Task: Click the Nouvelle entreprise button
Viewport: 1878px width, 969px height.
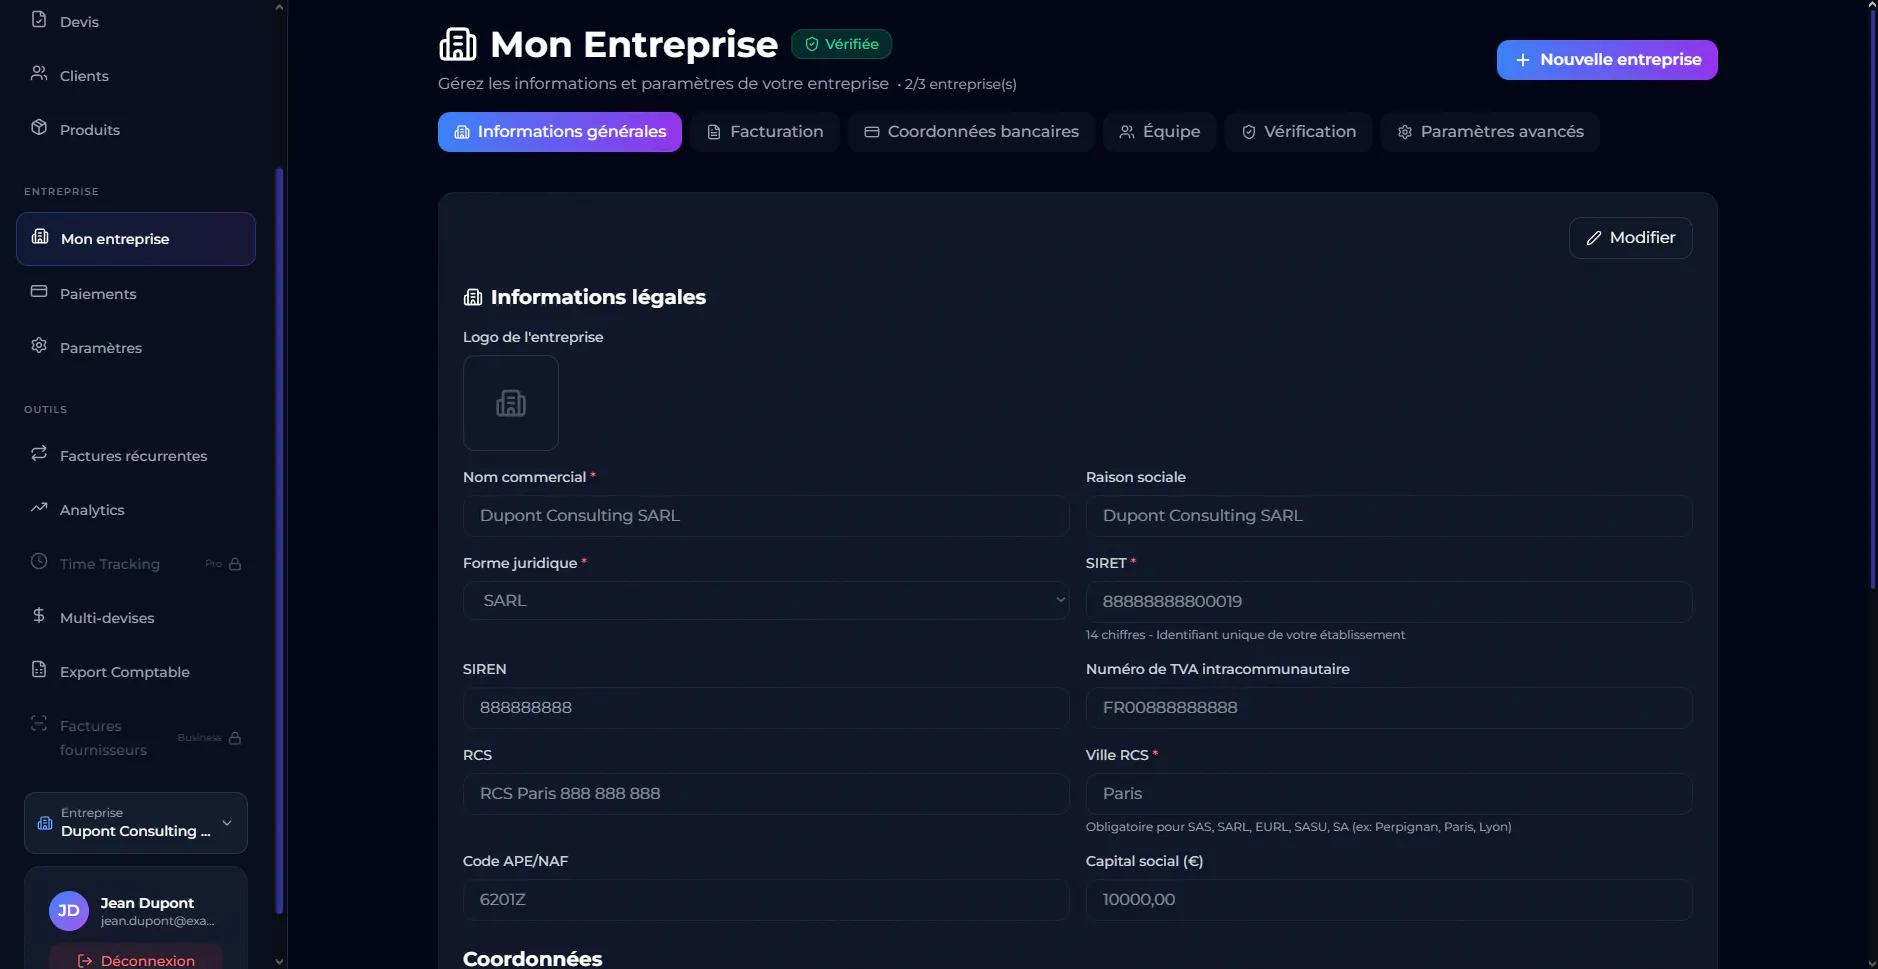Action: click(x=1607, y=60)
